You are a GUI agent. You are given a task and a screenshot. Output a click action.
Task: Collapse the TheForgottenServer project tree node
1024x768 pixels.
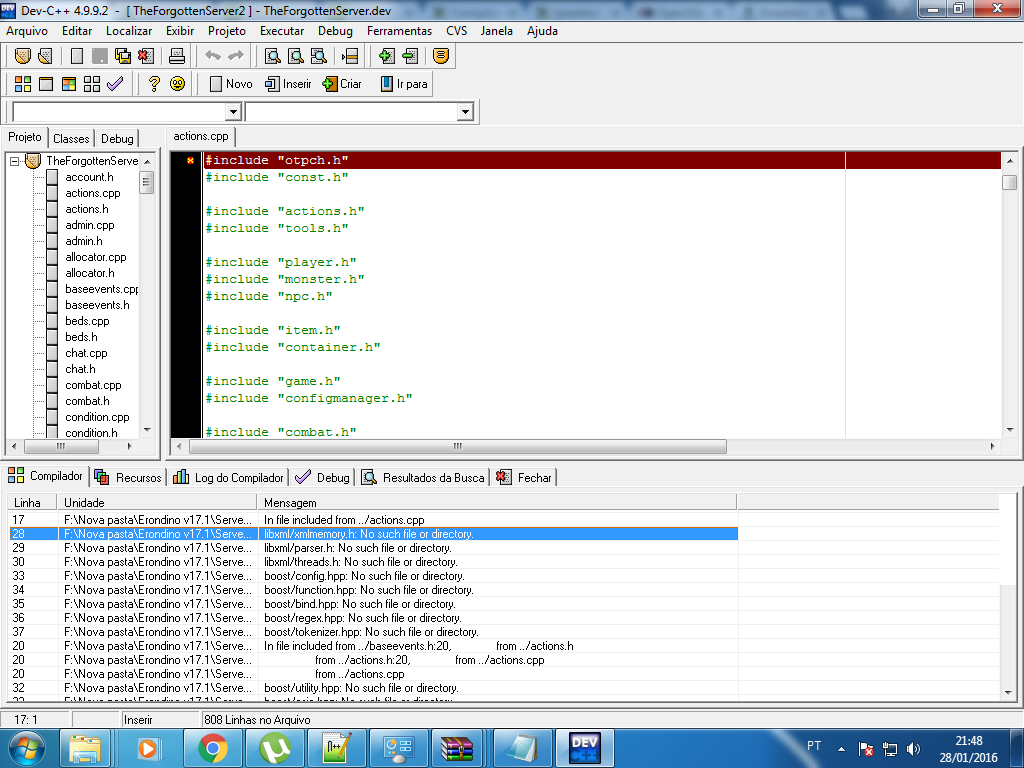[x=14, y=161]
